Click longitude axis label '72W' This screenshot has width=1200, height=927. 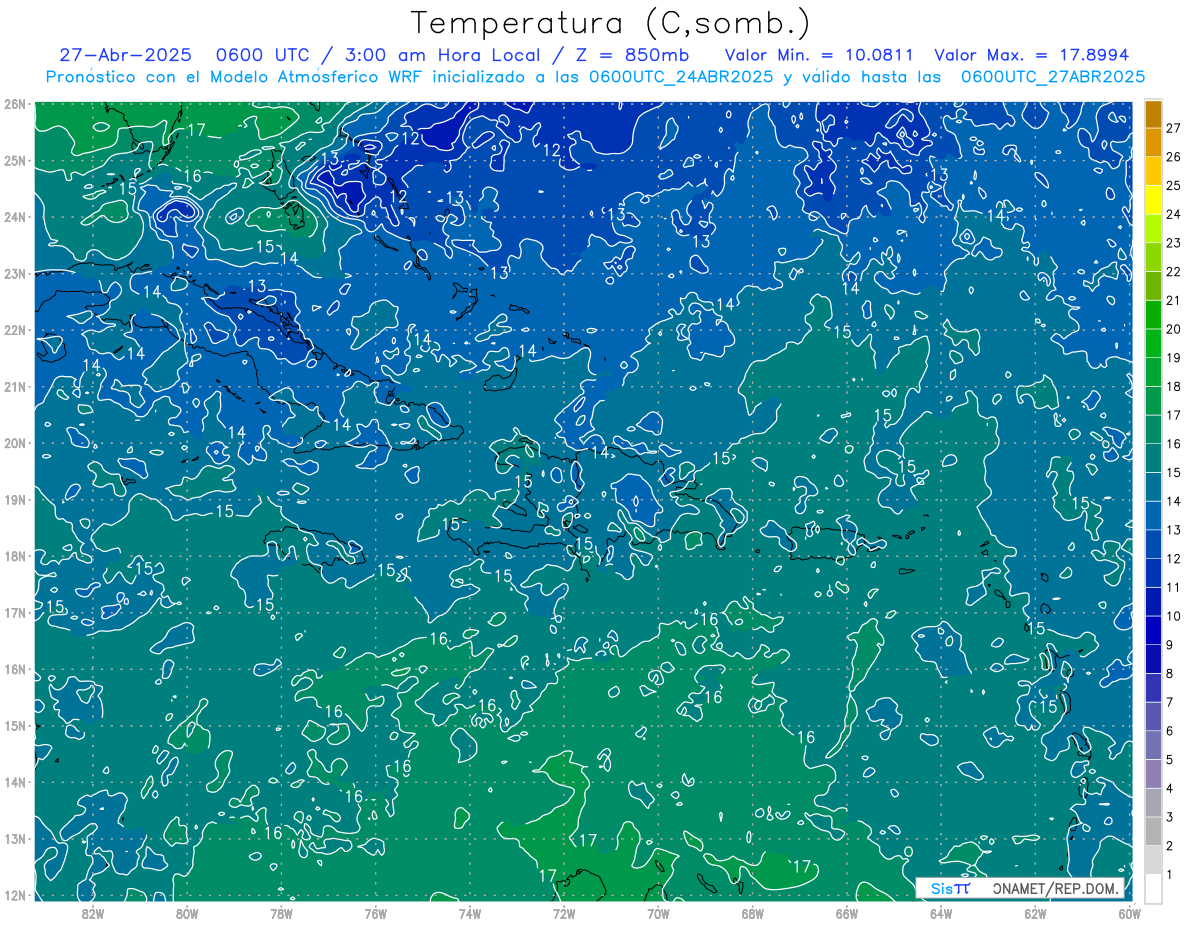coord(564,912)
